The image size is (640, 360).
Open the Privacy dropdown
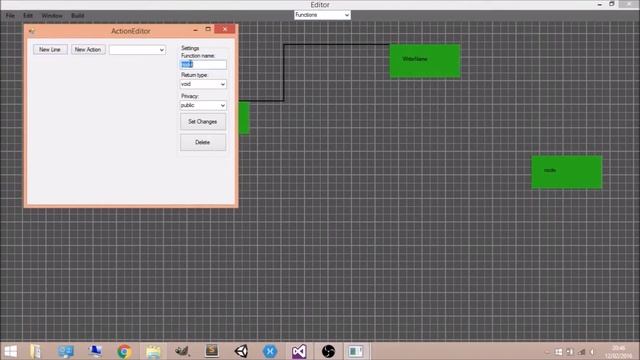click(203, 105)
